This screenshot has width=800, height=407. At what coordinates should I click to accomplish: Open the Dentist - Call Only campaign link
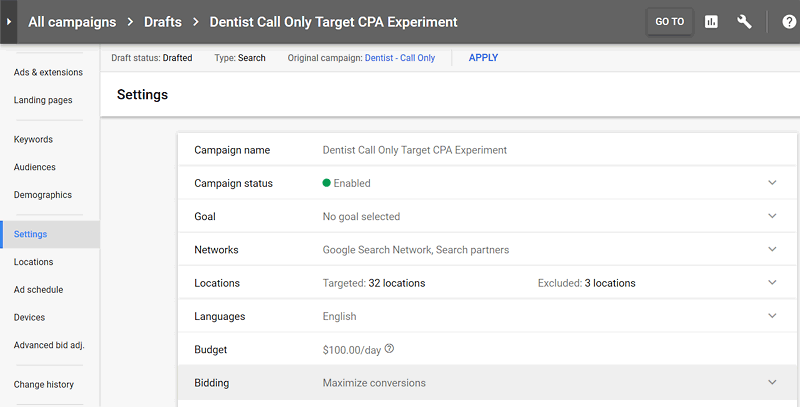coord(398,58)
